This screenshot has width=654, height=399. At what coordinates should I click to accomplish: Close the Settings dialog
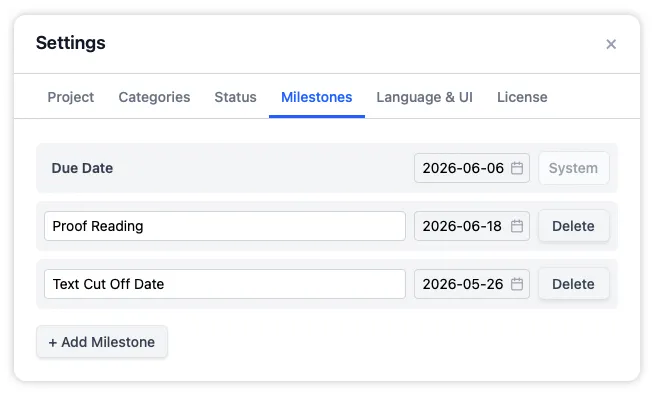611,44
